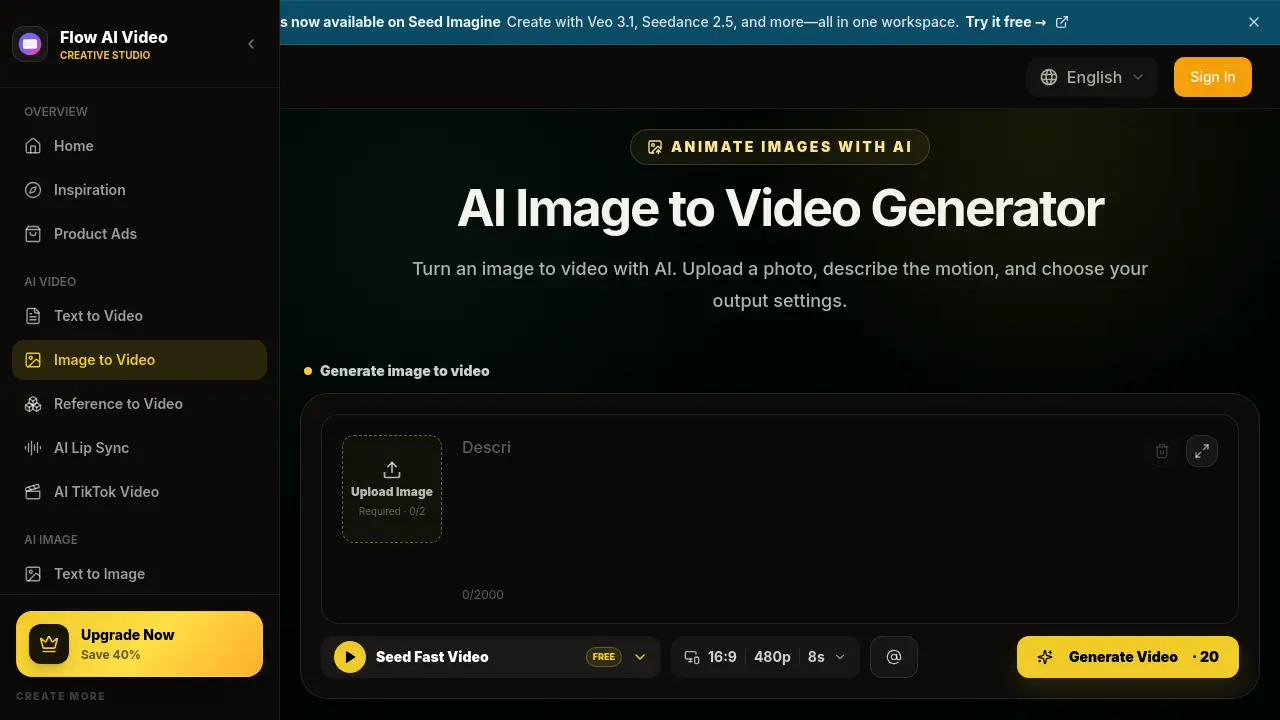Screen dimensions: 1280x720
Task: Open the Seed Fast Video model dropdown
Action: tap(491, 657)
